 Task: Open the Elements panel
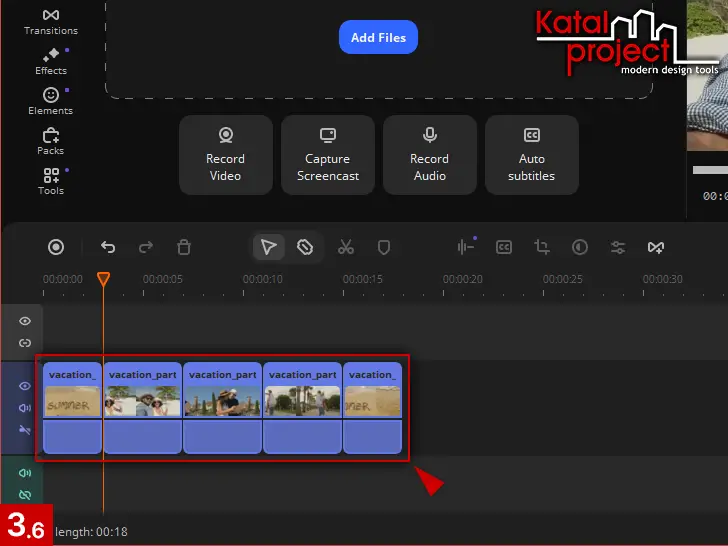[x=50, y=101]
